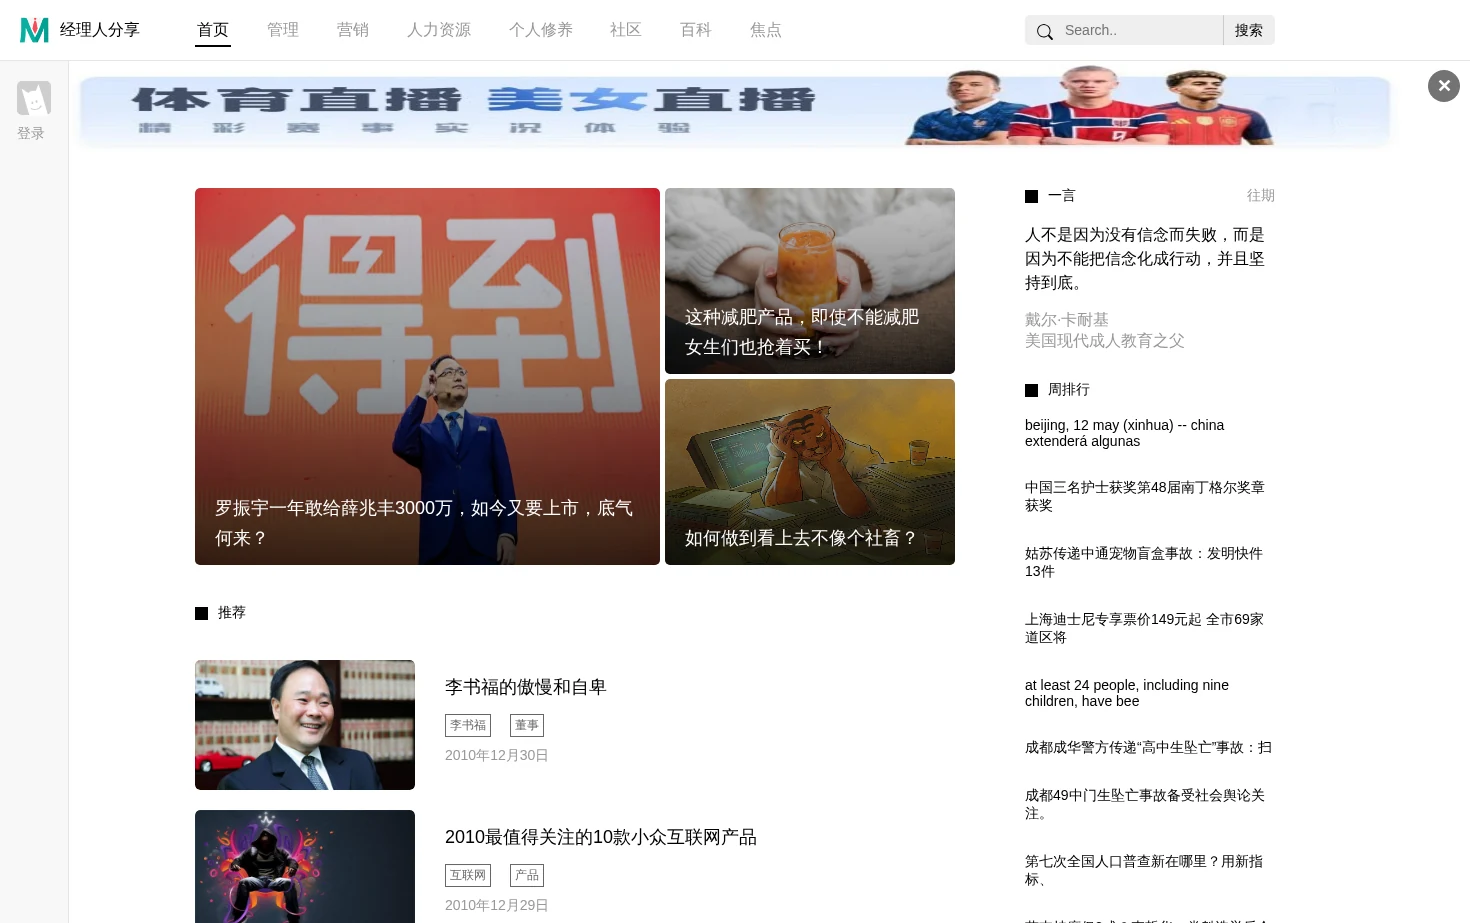
Task: Click the date 2010年12月29日
Action: click(x=497, y=905)
